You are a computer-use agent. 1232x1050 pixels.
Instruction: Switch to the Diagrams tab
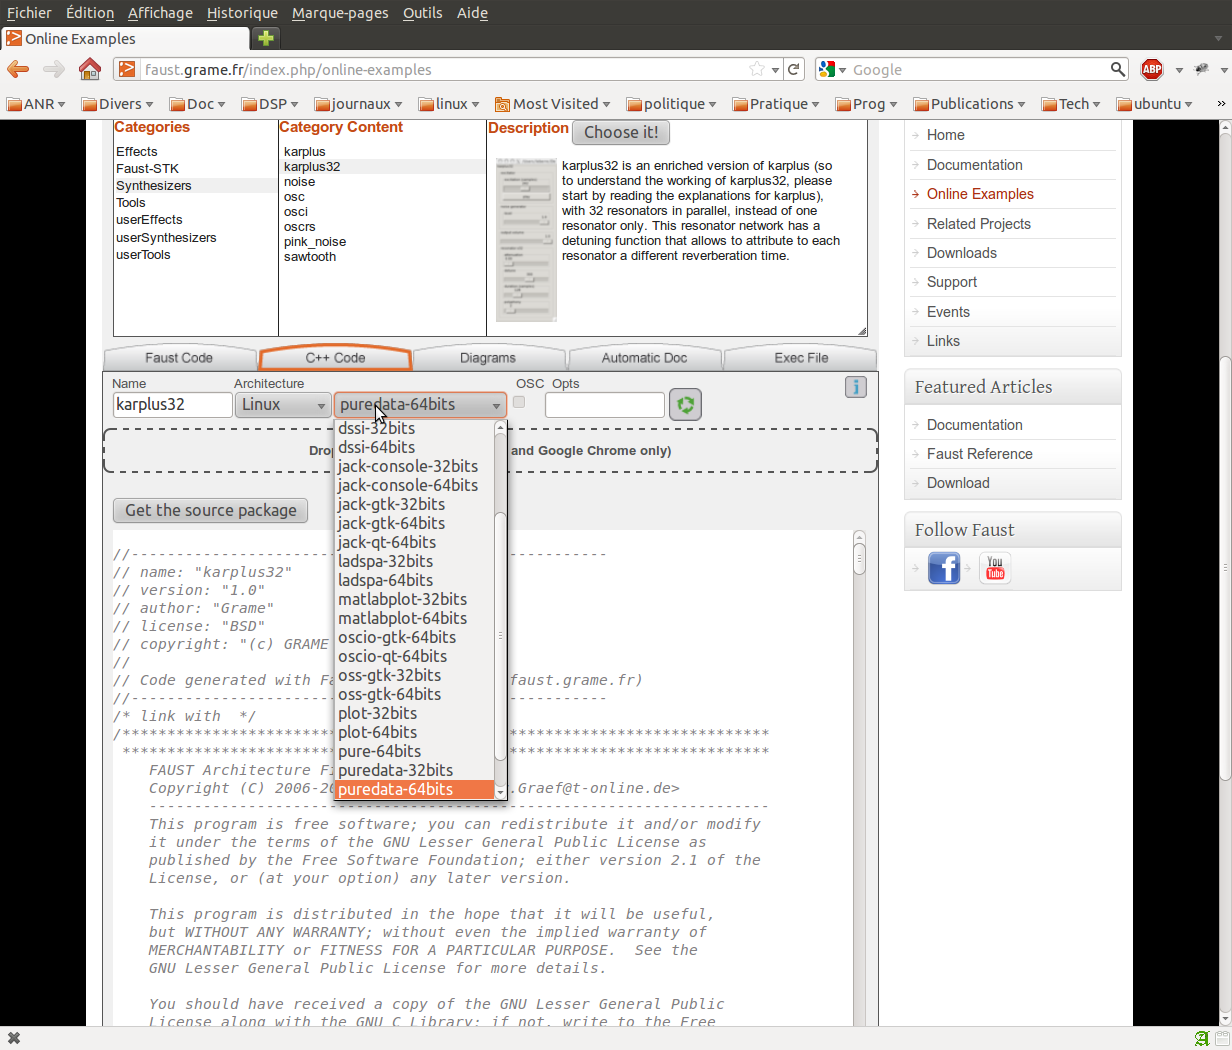[x=488, y=358]
